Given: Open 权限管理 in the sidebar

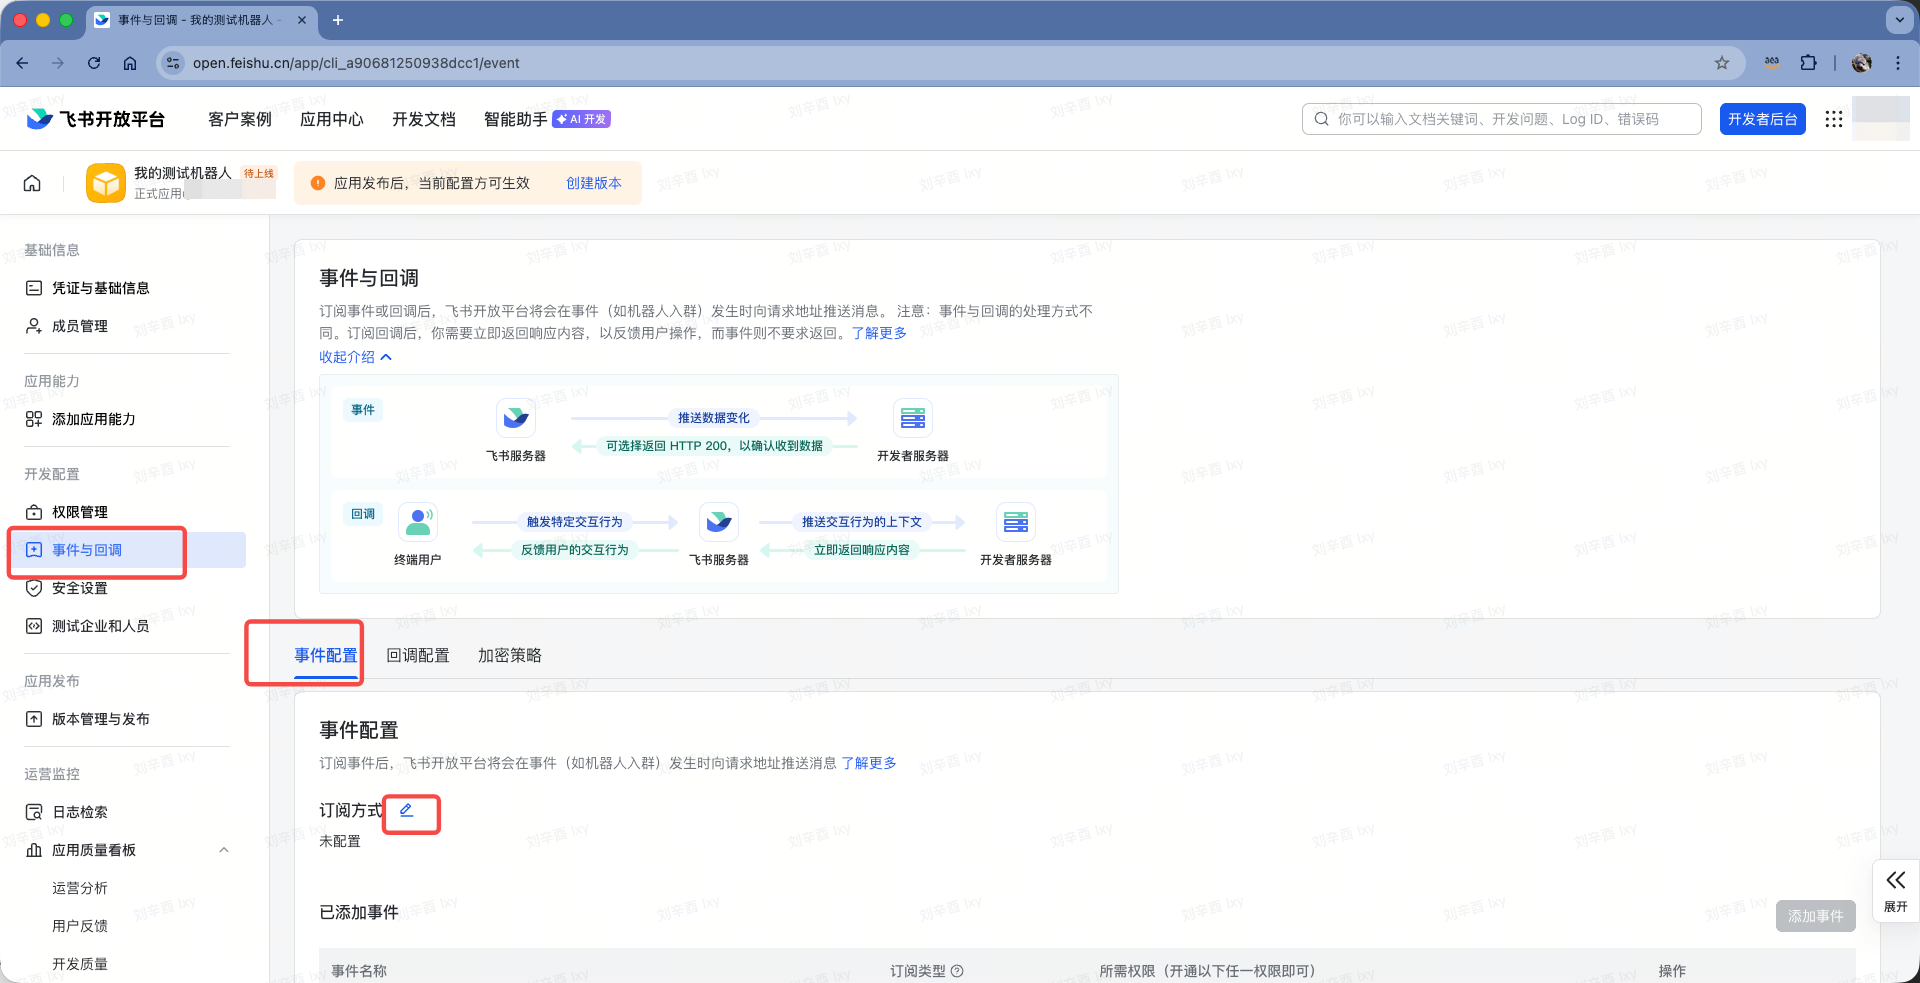Looking at the screenshot, I should tap(80, 512).
